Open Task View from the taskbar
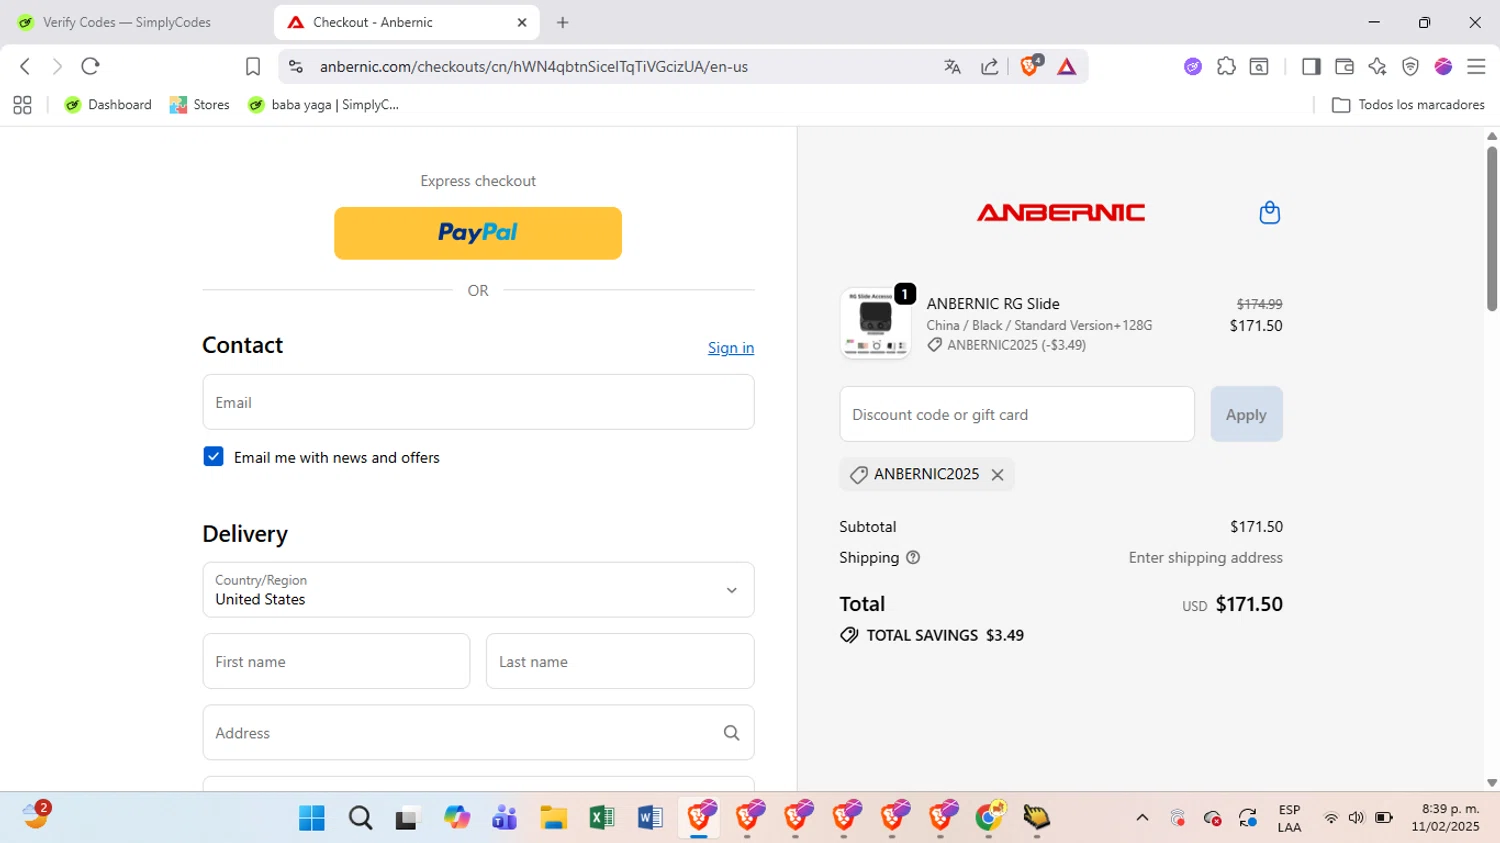 pyautogui.click(x=408, y=818)
